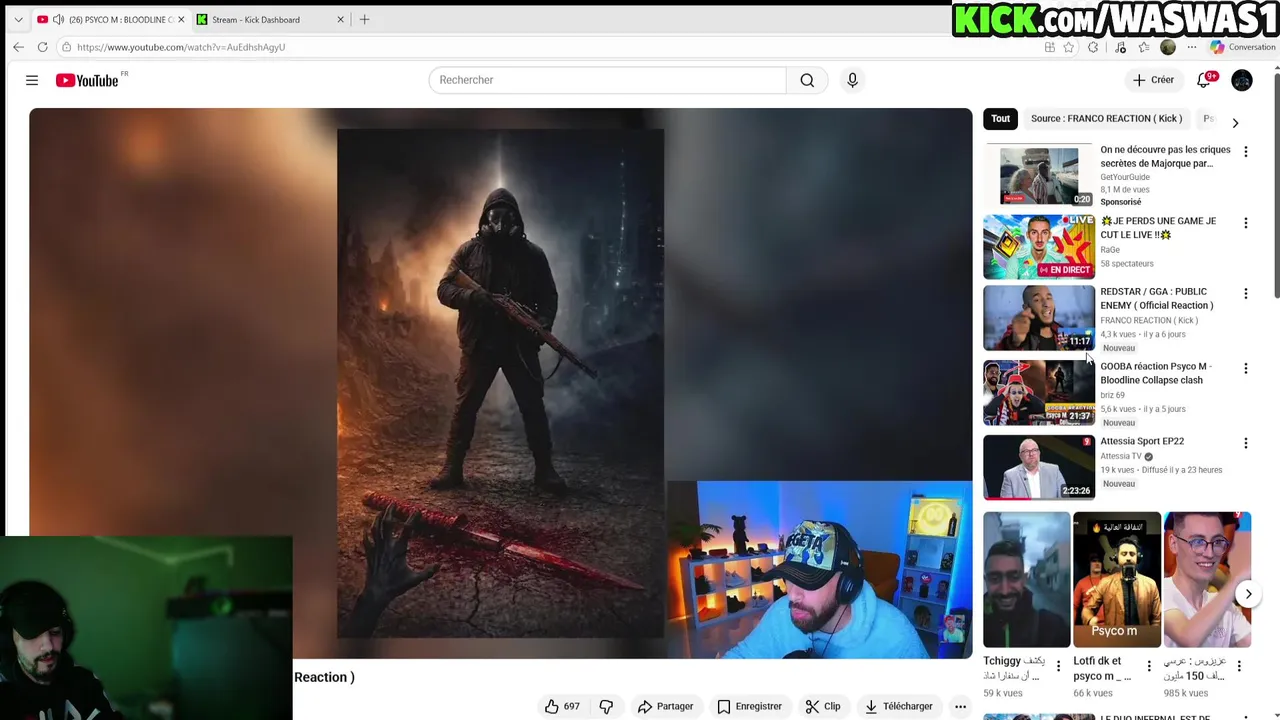This screenshot has height=720, width=1280.
Task: Open more video actions ellipsis
Action: click(960, 706)
